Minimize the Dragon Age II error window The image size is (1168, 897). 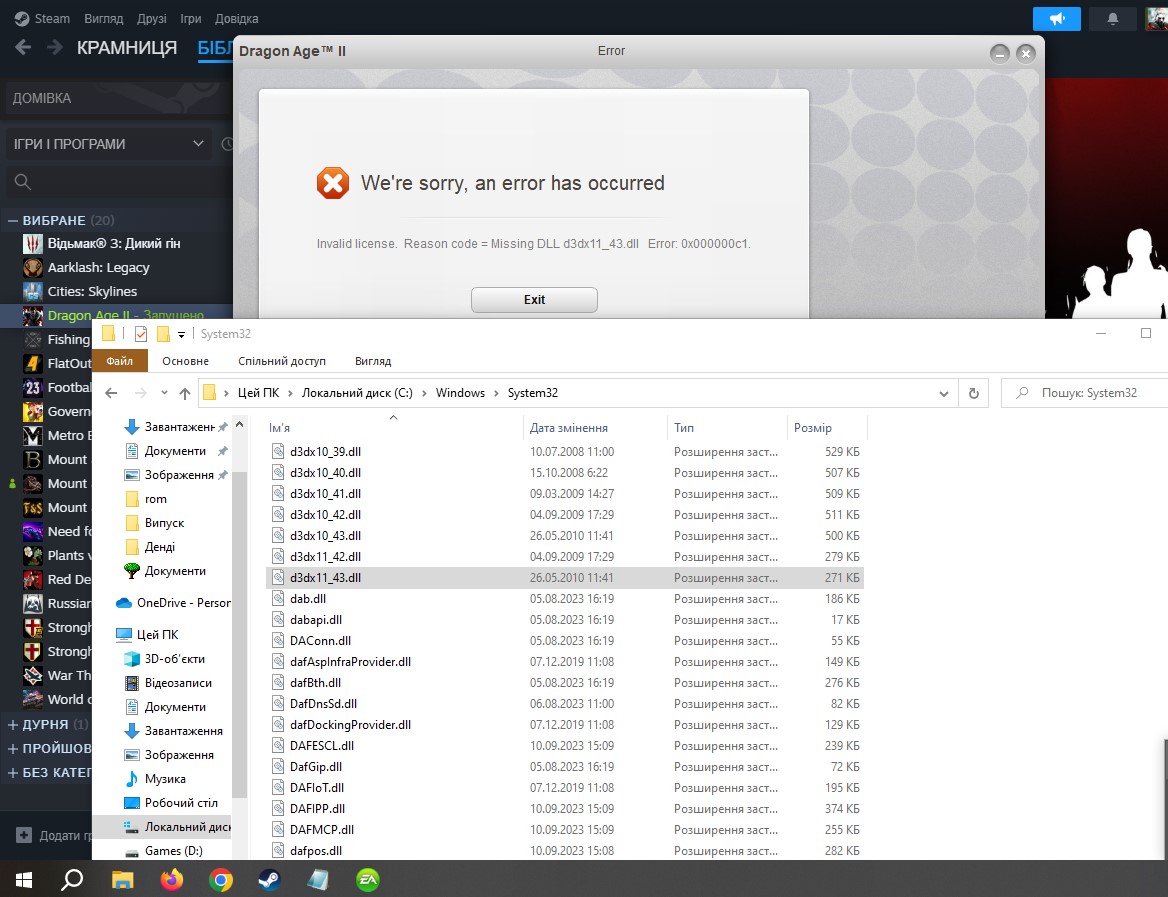click(x=1000, y=54)
